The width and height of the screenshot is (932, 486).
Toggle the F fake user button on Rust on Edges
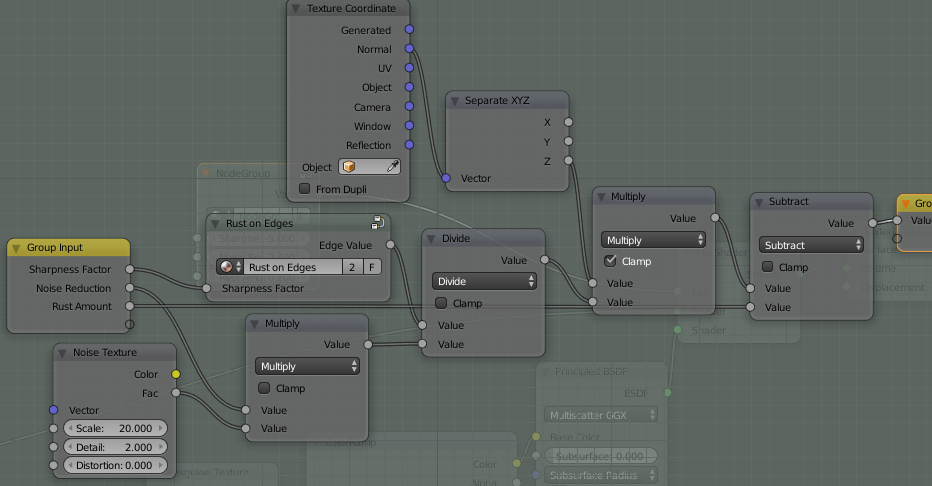pyautogui.click(x=372, y=267)
